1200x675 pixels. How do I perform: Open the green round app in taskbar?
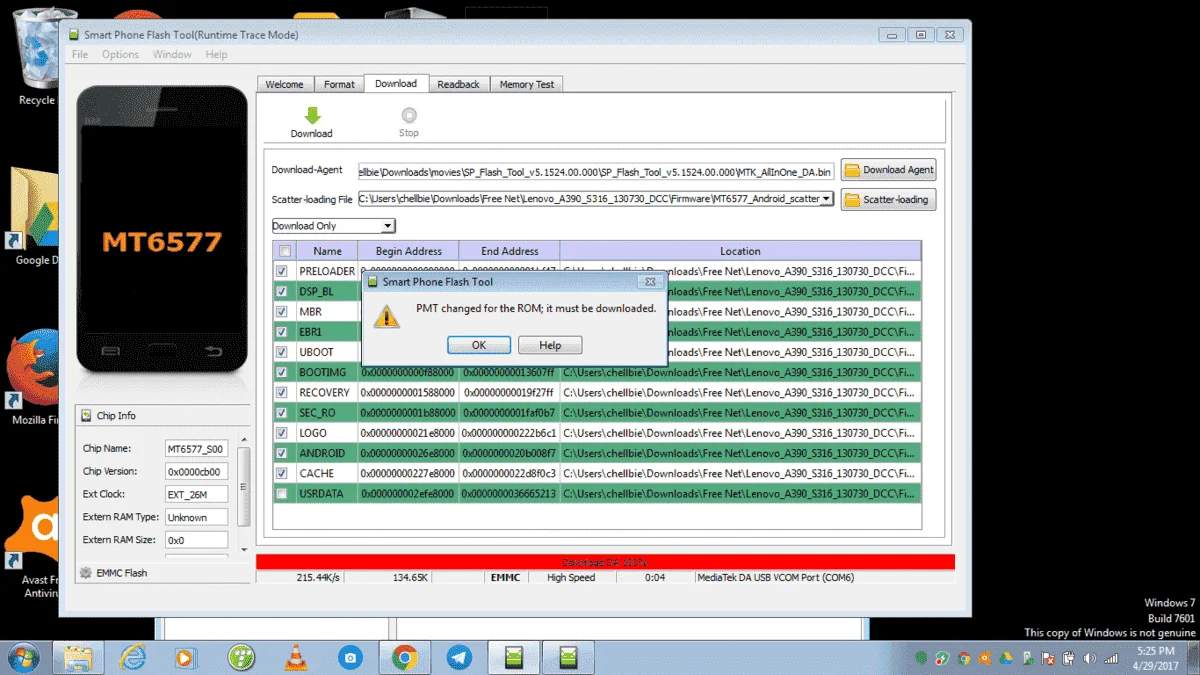241,657
